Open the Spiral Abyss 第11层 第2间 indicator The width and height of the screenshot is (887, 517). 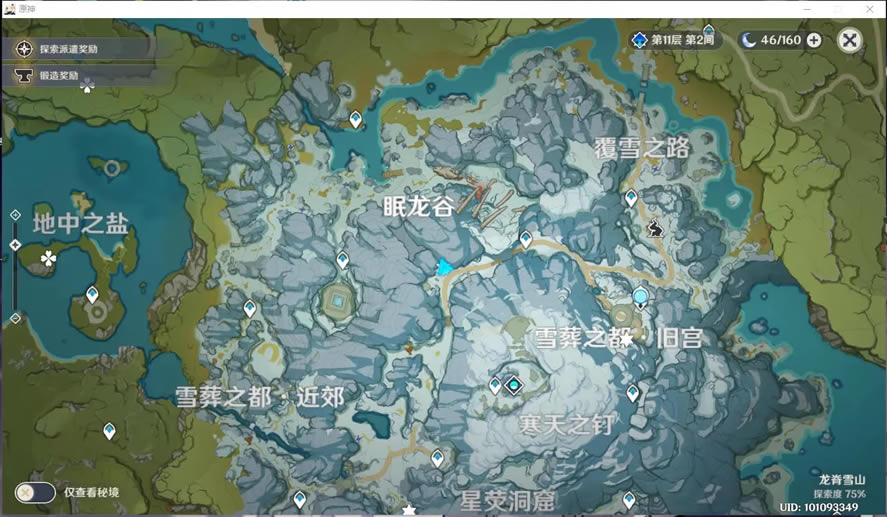673,40
